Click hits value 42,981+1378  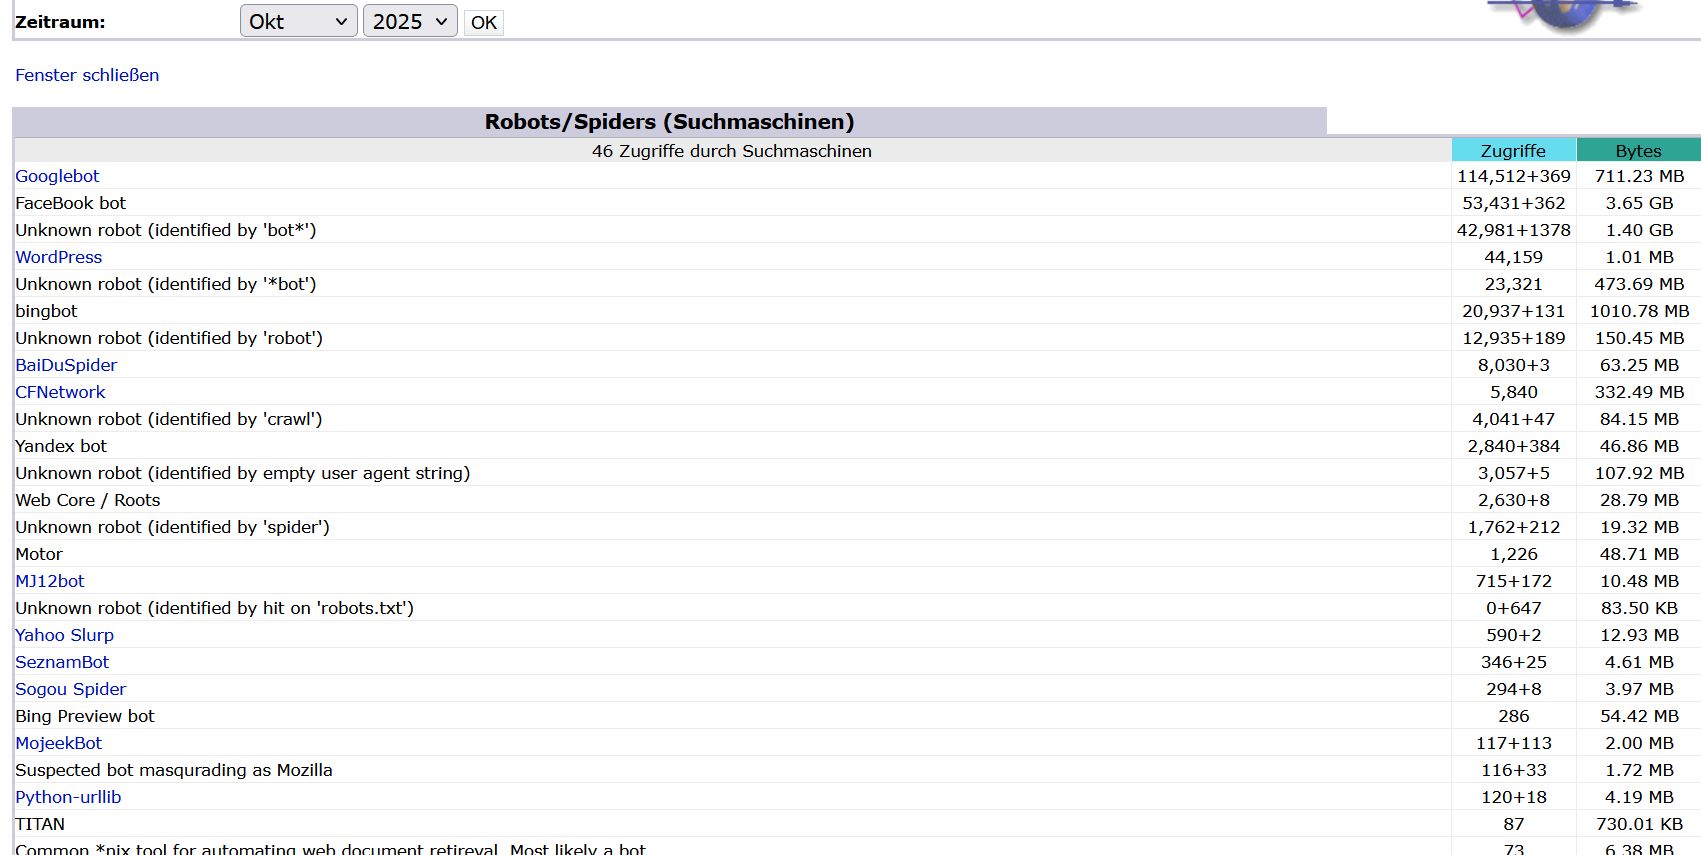[x=1513, y=230]
